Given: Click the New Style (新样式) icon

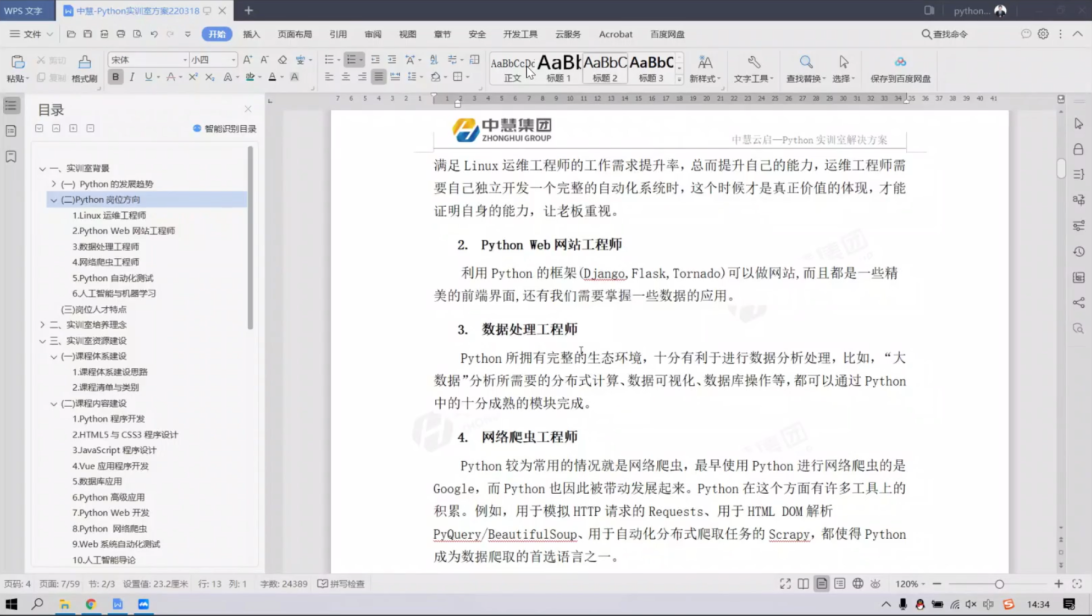Looking at the screenshot, I should point(705,62).
